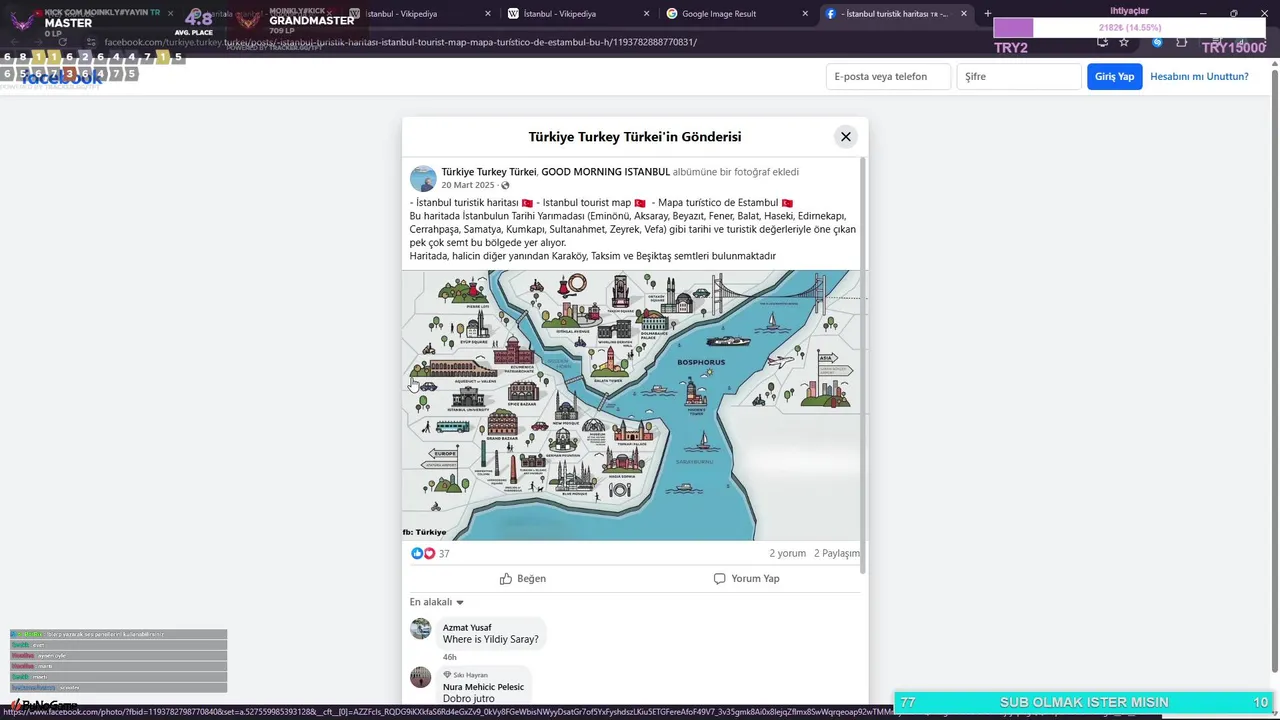Open Nura Mehicic Pelesic's avatar
The height and width of the screenshot is (720, 1280).
click(421, 677)
